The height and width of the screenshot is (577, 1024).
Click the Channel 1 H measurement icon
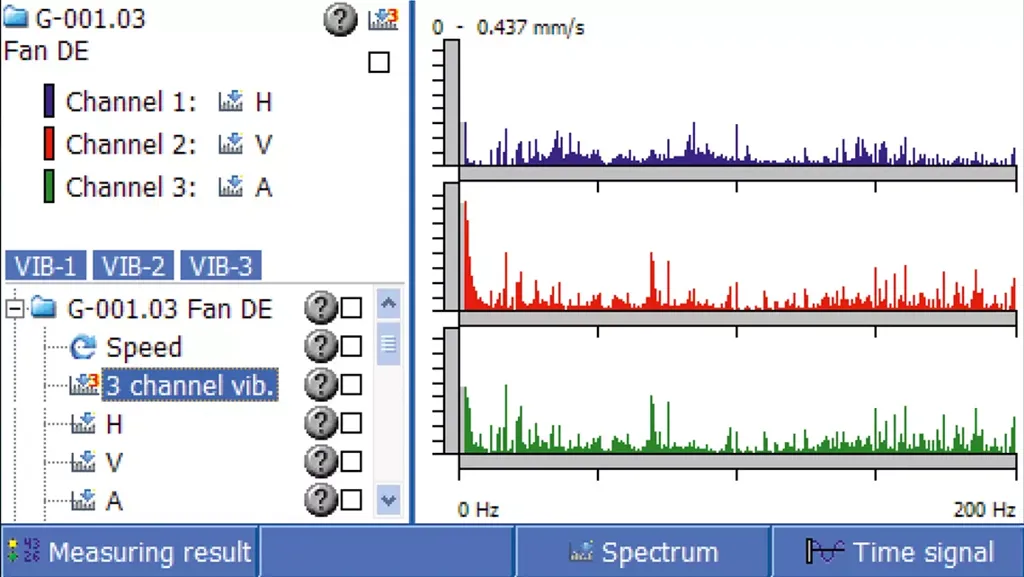[x=231, y=102]
